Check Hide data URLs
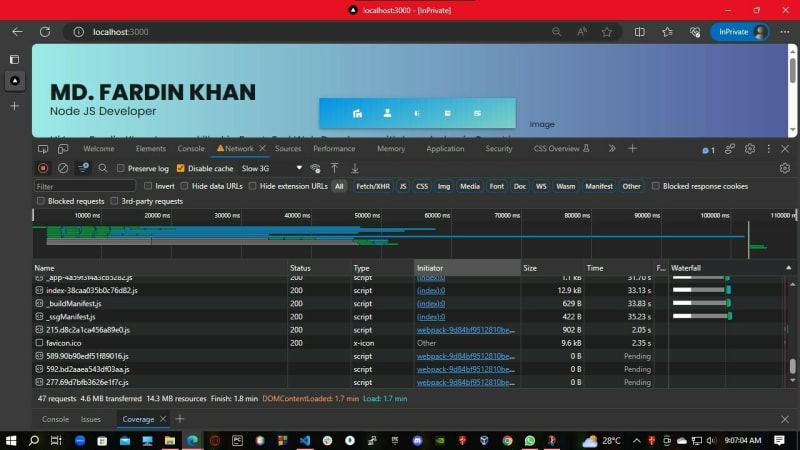Viewport: 800px width, 450px height. pos(184,186)
